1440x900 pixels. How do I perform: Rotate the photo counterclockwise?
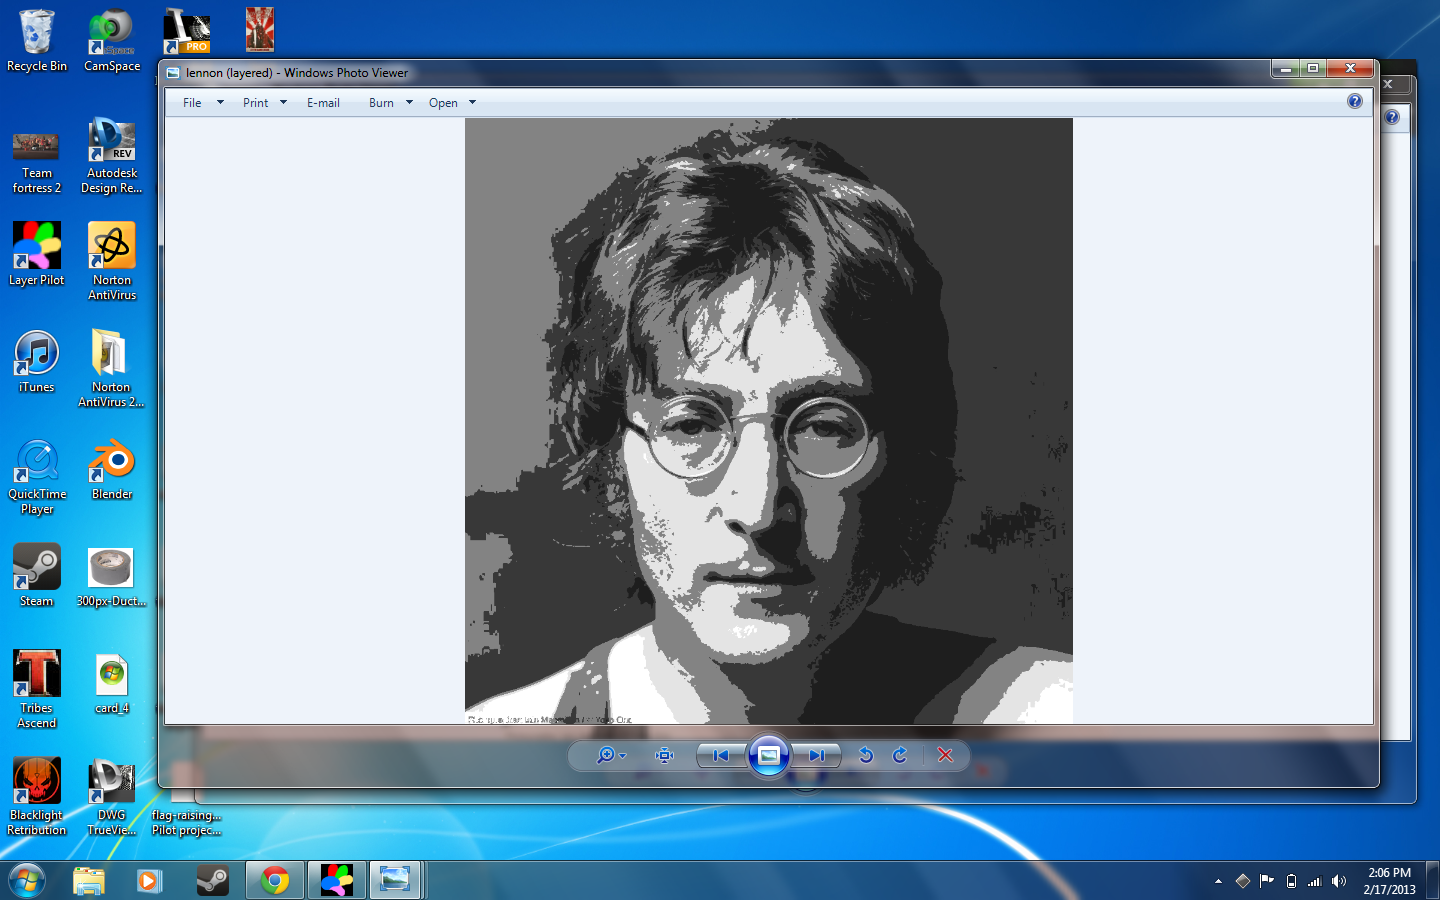click(x=865, y=755)
